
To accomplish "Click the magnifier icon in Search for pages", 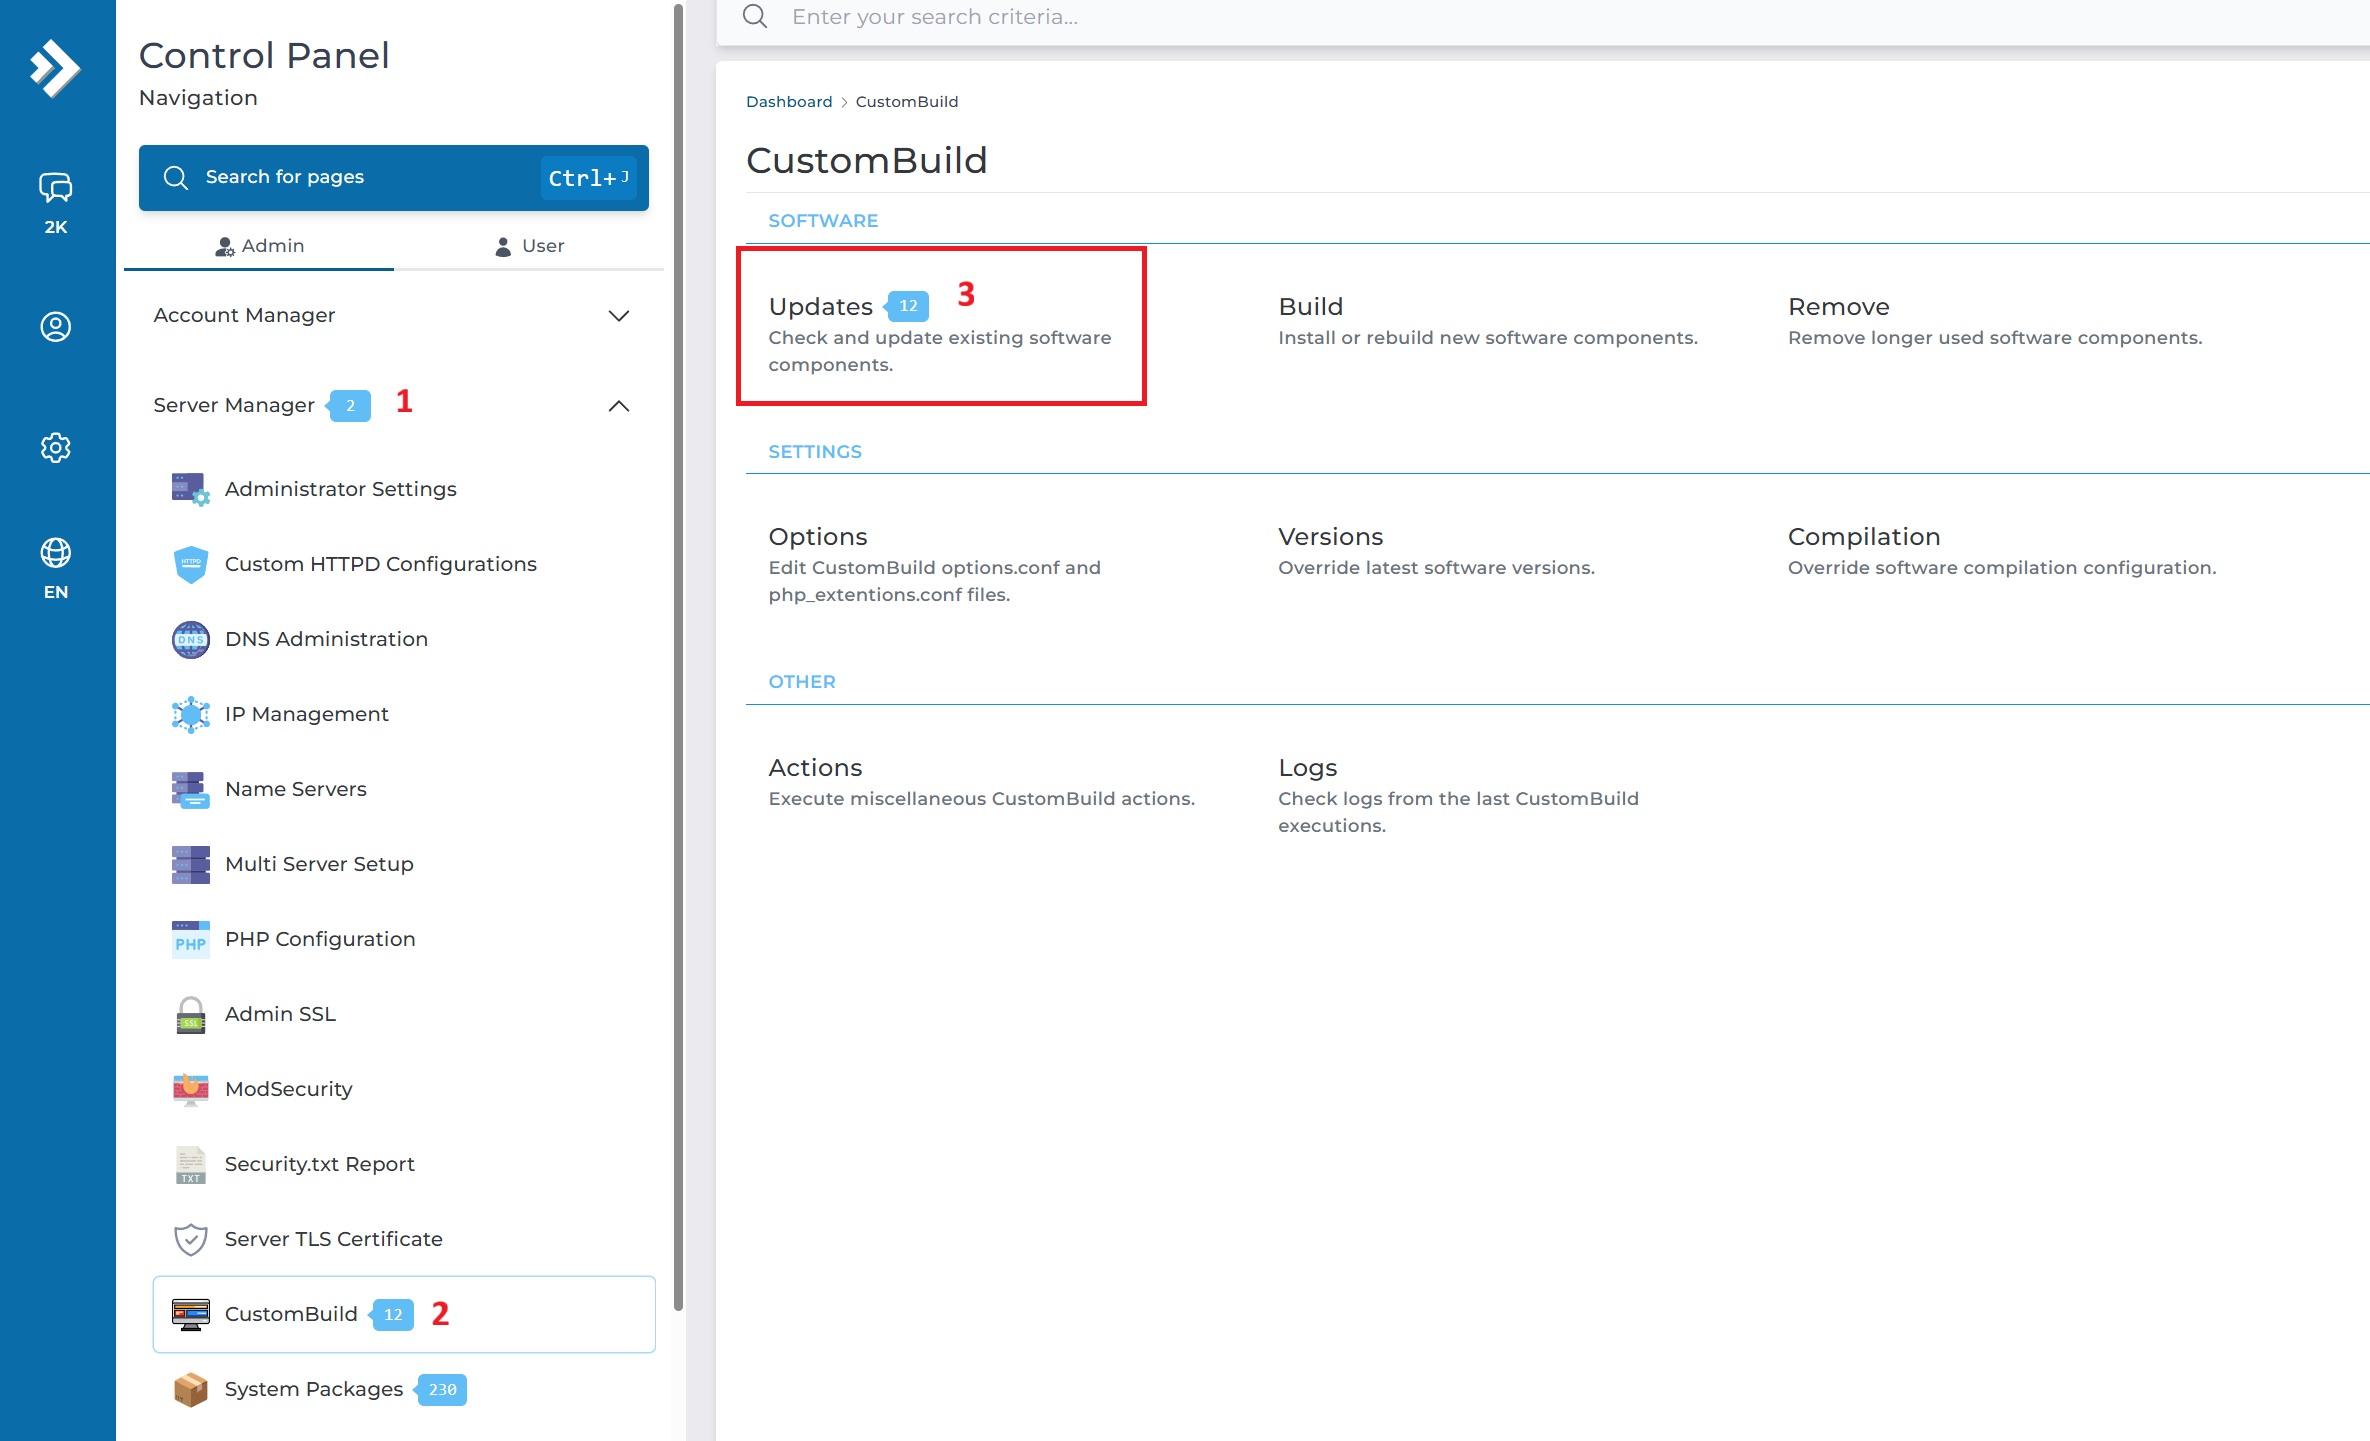I will [176, 177].
